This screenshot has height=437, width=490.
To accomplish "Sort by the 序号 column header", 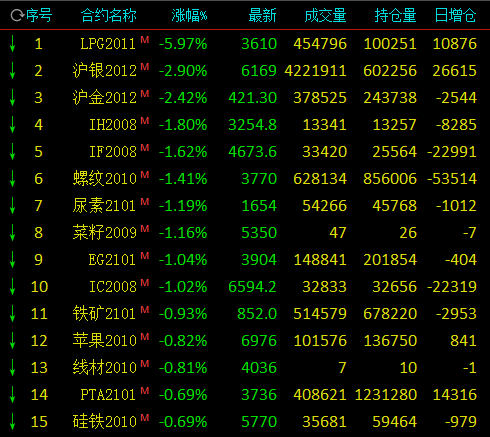I will pyautogui.click(x=39, y=15).
